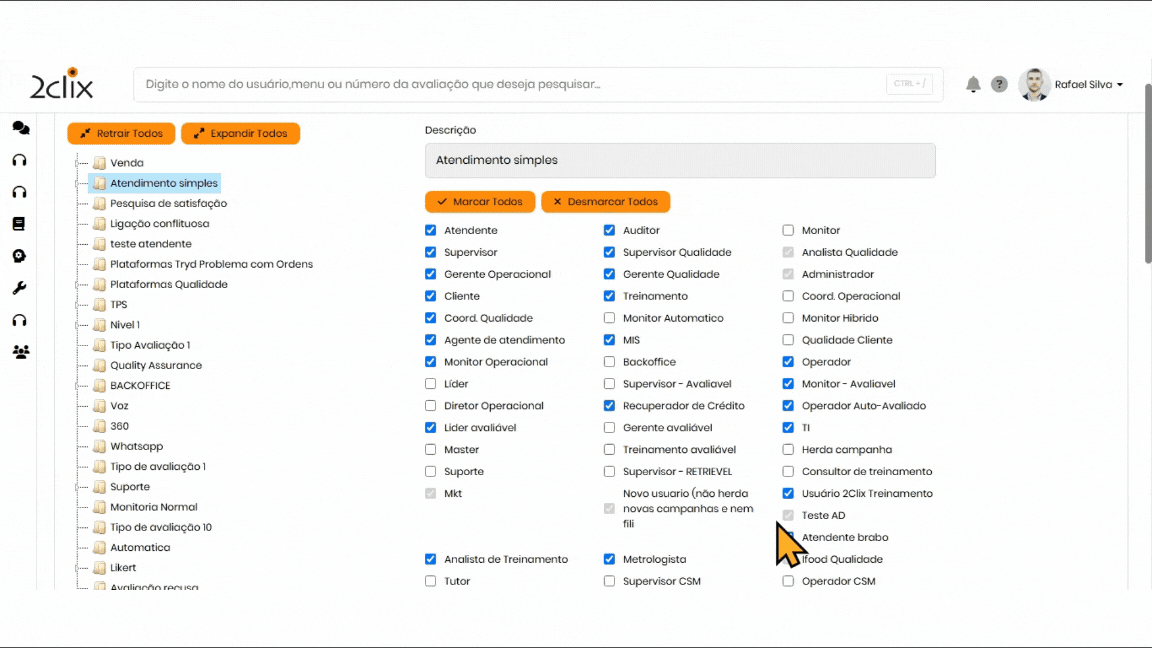The width and height of the screenshot is (1152, 648).
Task: Open the head-with-gear sidebar icon
Action: tap(19, 256)
